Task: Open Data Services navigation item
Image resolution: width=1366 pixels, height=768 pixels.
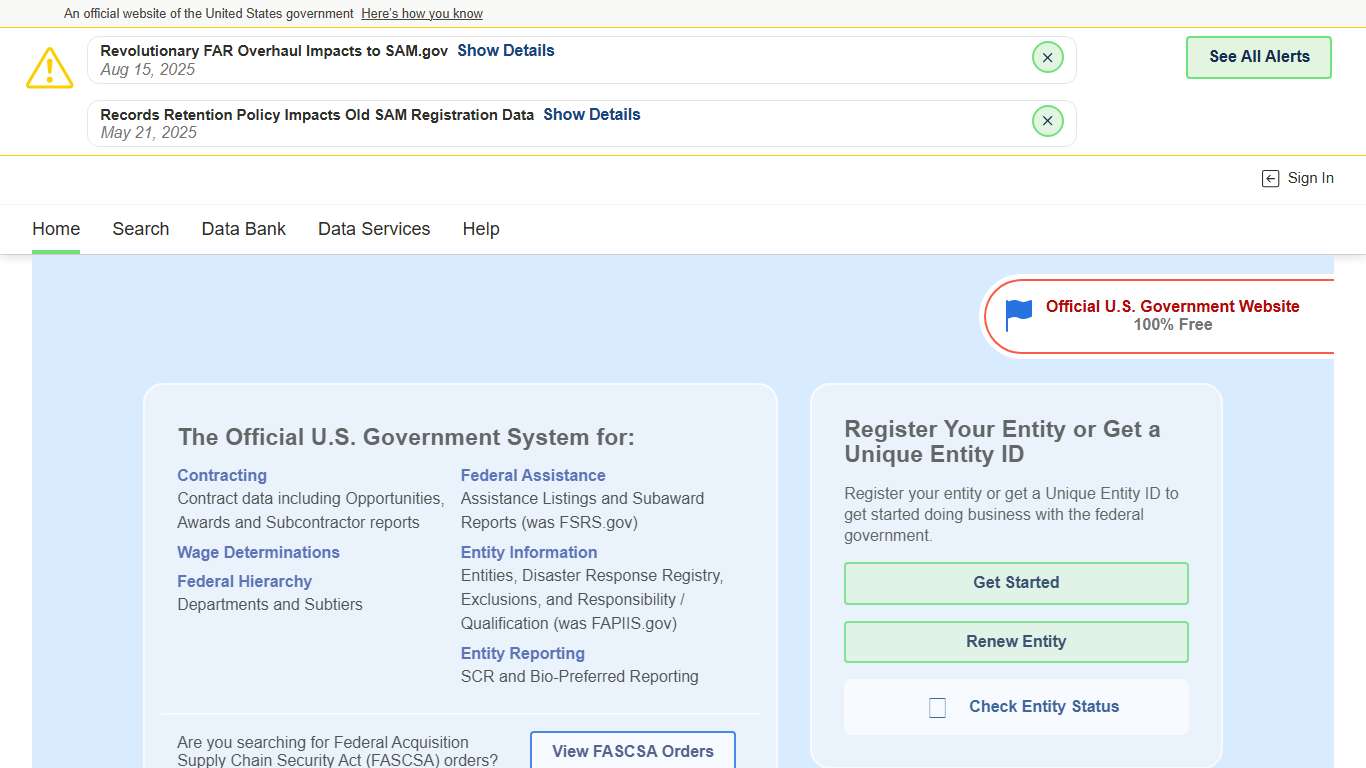Action: 373,229
